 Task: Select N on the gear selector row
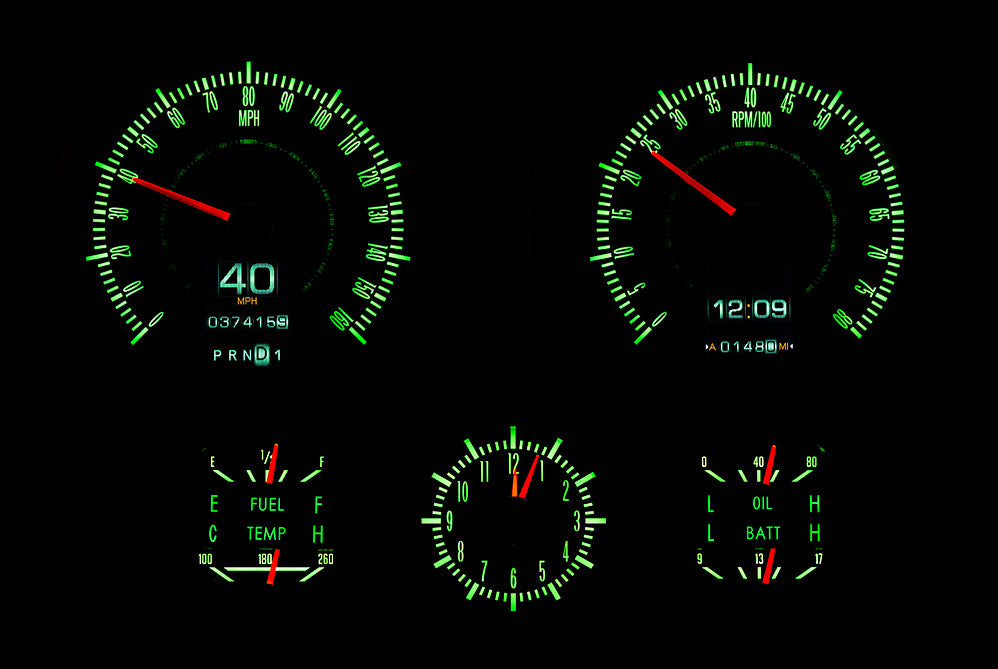click(248, 354)
